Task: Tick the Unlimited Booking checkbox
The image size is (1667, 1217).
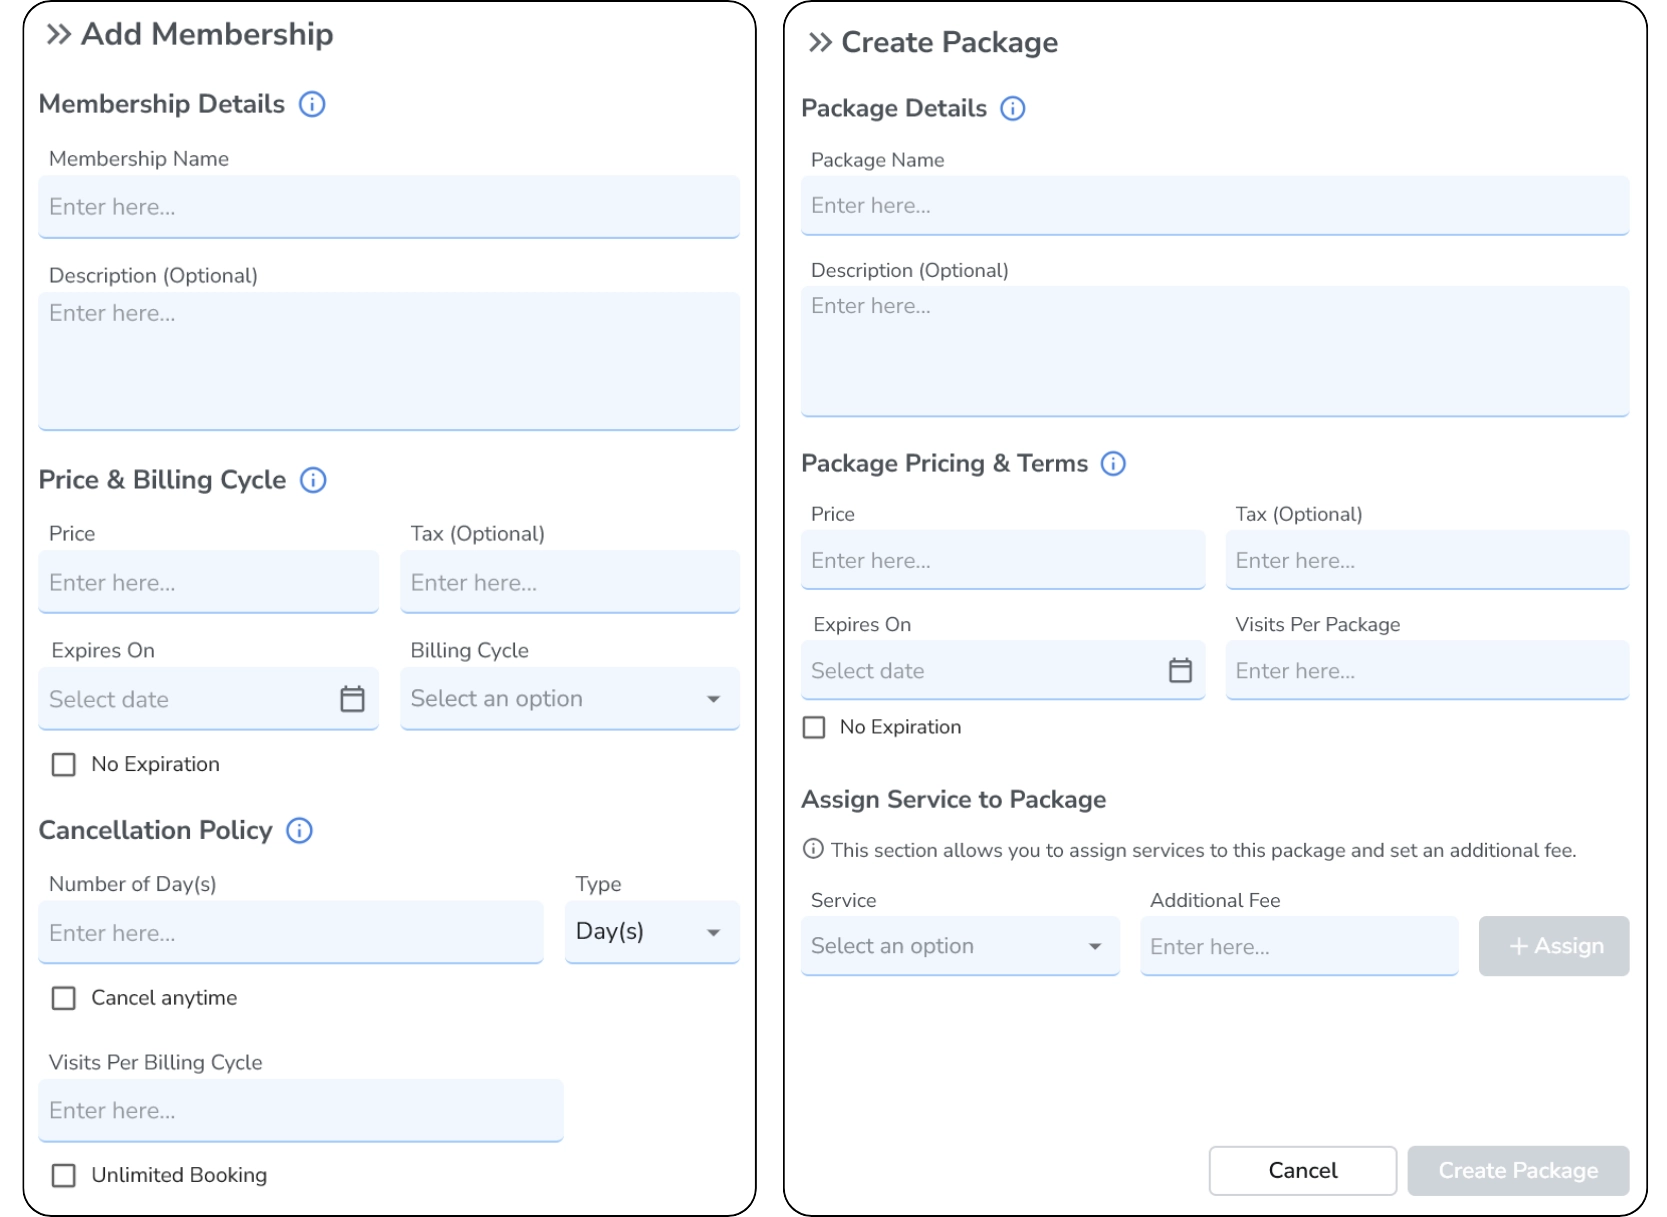Action: coord(64,1175)
